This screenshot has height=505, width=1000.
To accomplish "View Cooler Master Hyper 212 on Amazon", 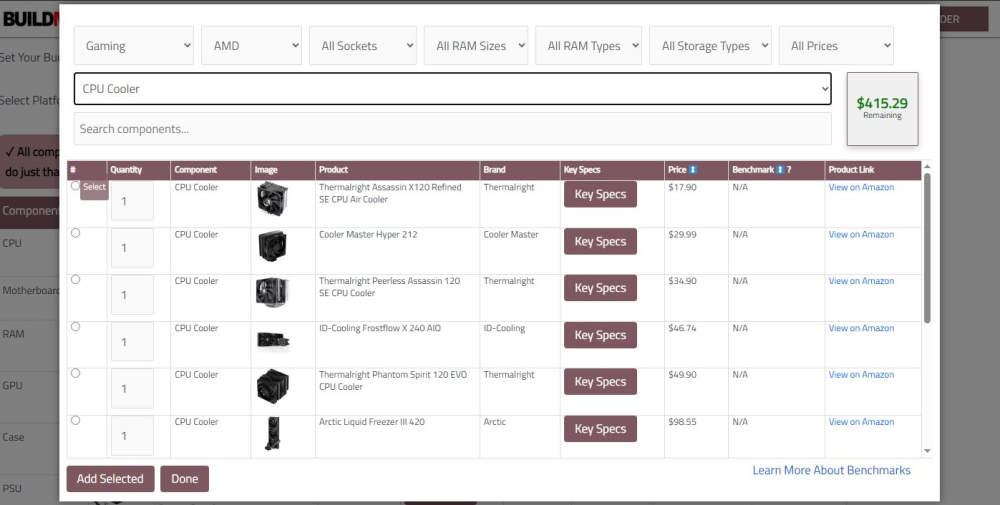I will pyautogui.click(x=861, y=235).
